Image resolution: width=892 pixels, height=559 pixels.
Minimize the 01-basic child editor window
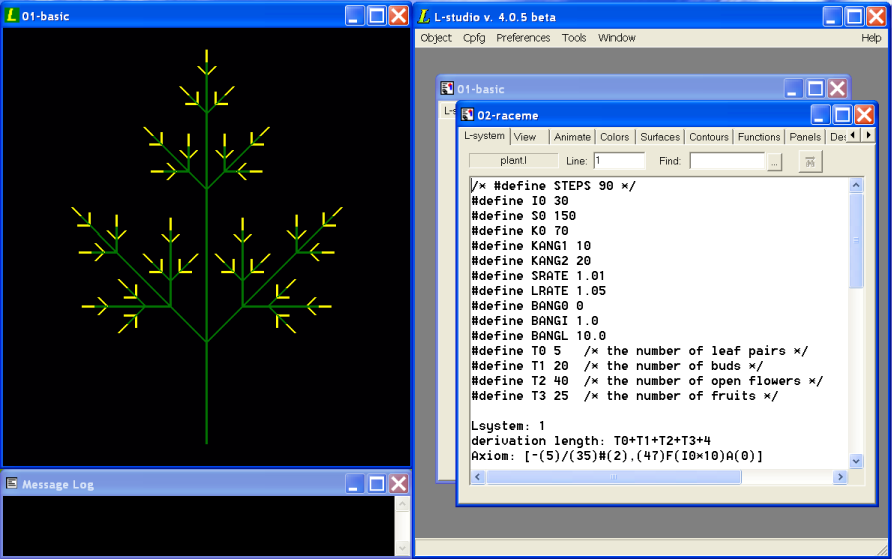click(793, 89)
